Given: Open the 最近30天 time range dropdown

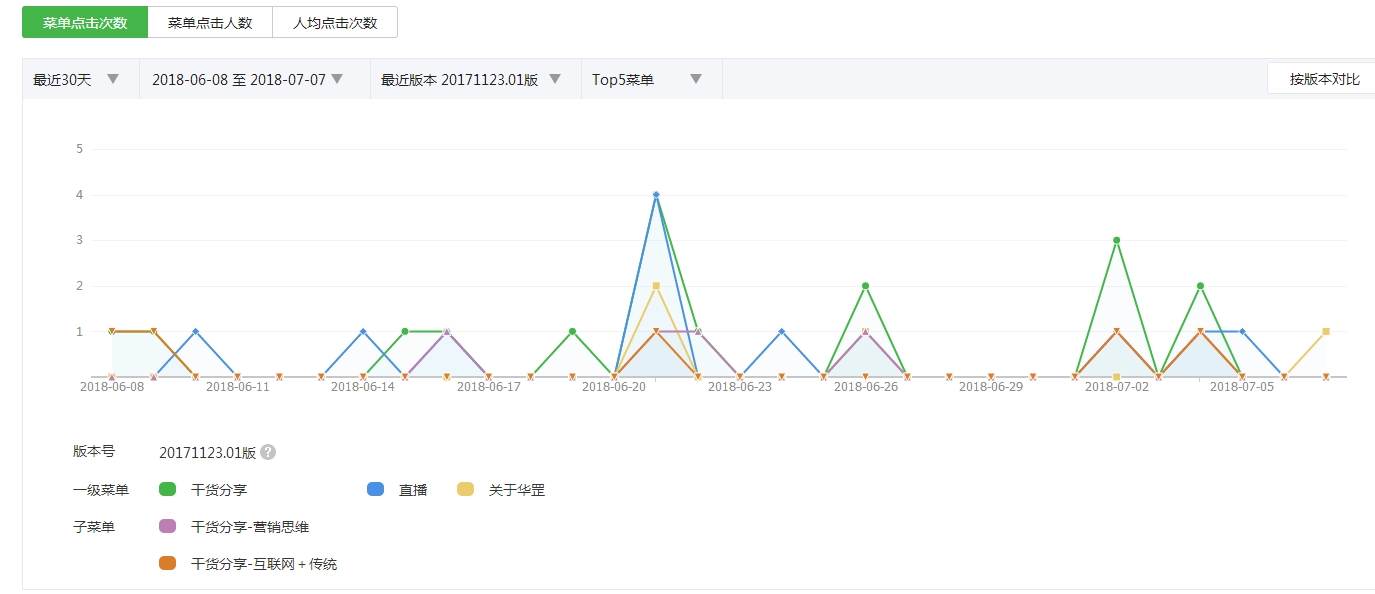Looking at the screenshot, I should pos(76,79).
